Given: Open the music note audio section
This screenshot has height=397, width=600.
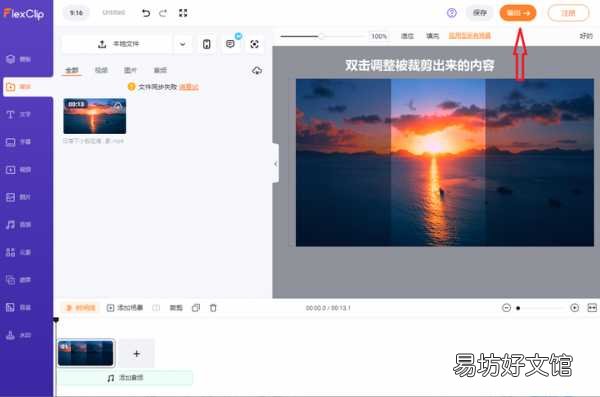Looking at the screenshot, I should [18, 225].
